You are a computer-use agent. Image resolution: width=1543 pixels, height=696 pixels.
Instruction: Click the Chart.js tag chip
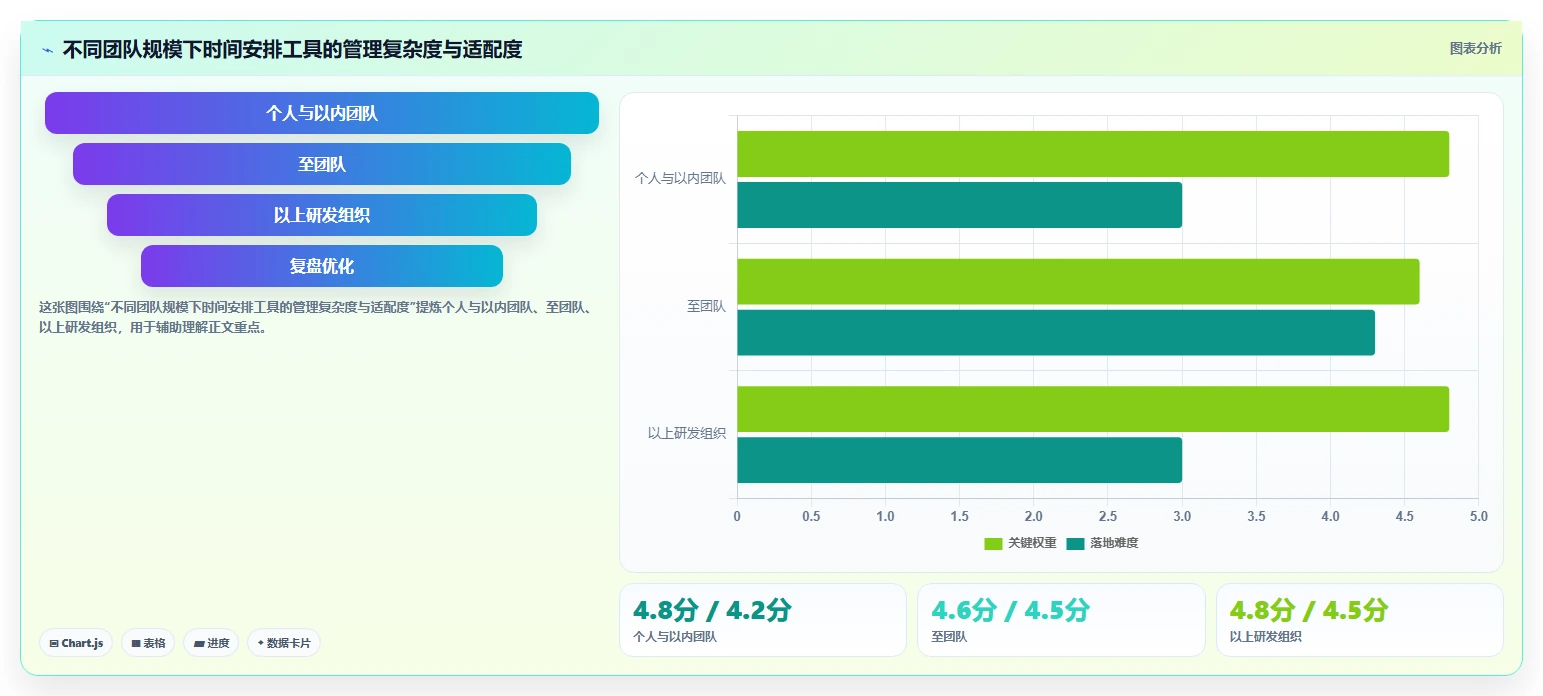[76, 643]
